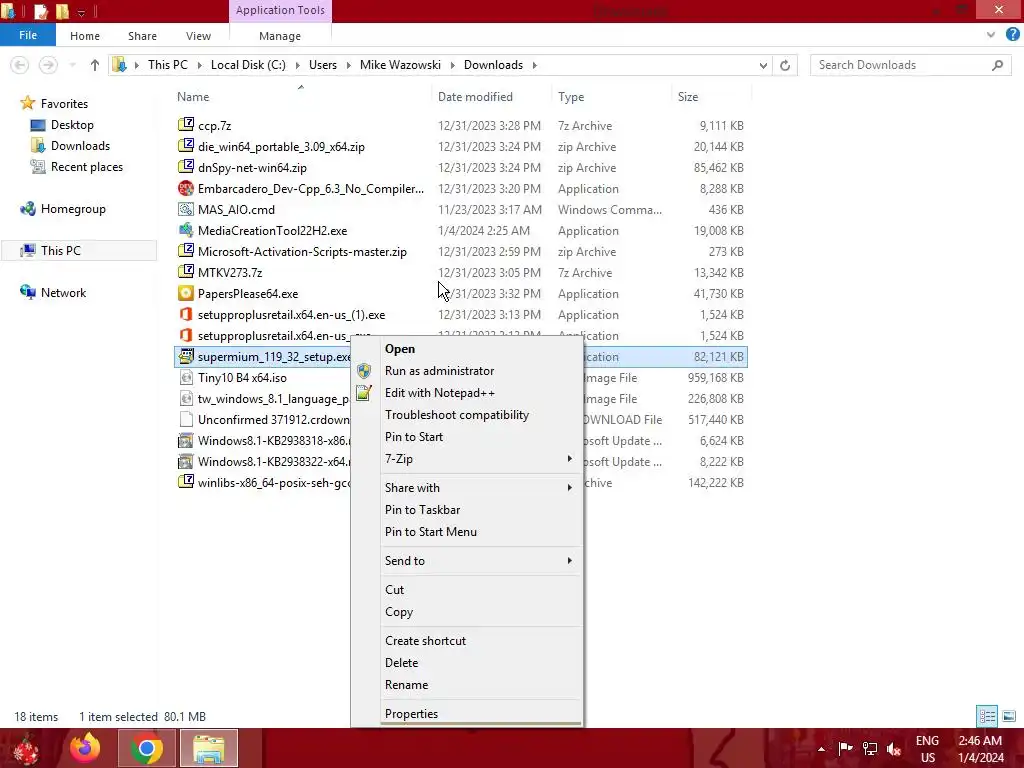1024x768 pixels.
Task: Select the Tiny10 B4 x64.iso disc icon
Action: coord(186,377)
